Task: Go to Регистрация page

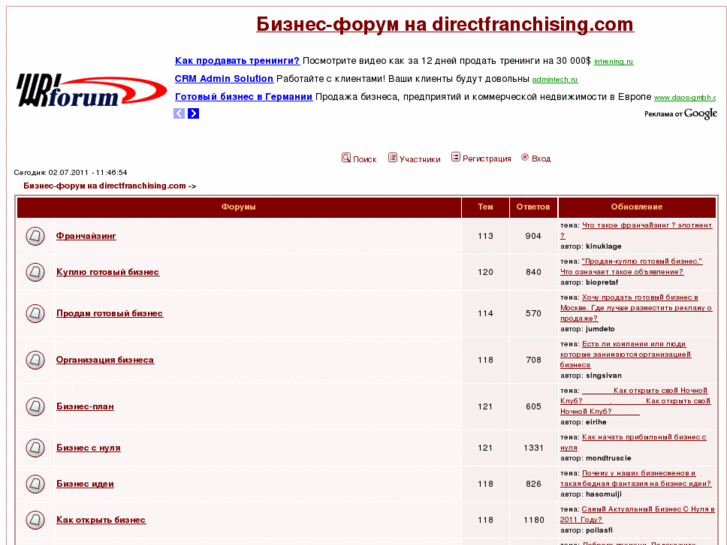Action: [x=487, y=159]
